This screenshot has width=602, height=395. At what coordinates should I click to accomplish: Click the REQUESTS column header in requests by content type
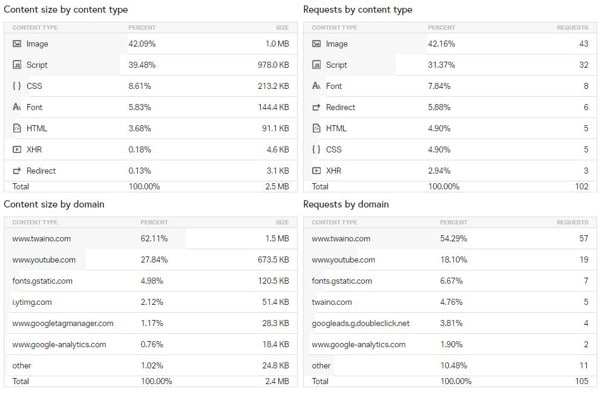(x=572, y=28)
